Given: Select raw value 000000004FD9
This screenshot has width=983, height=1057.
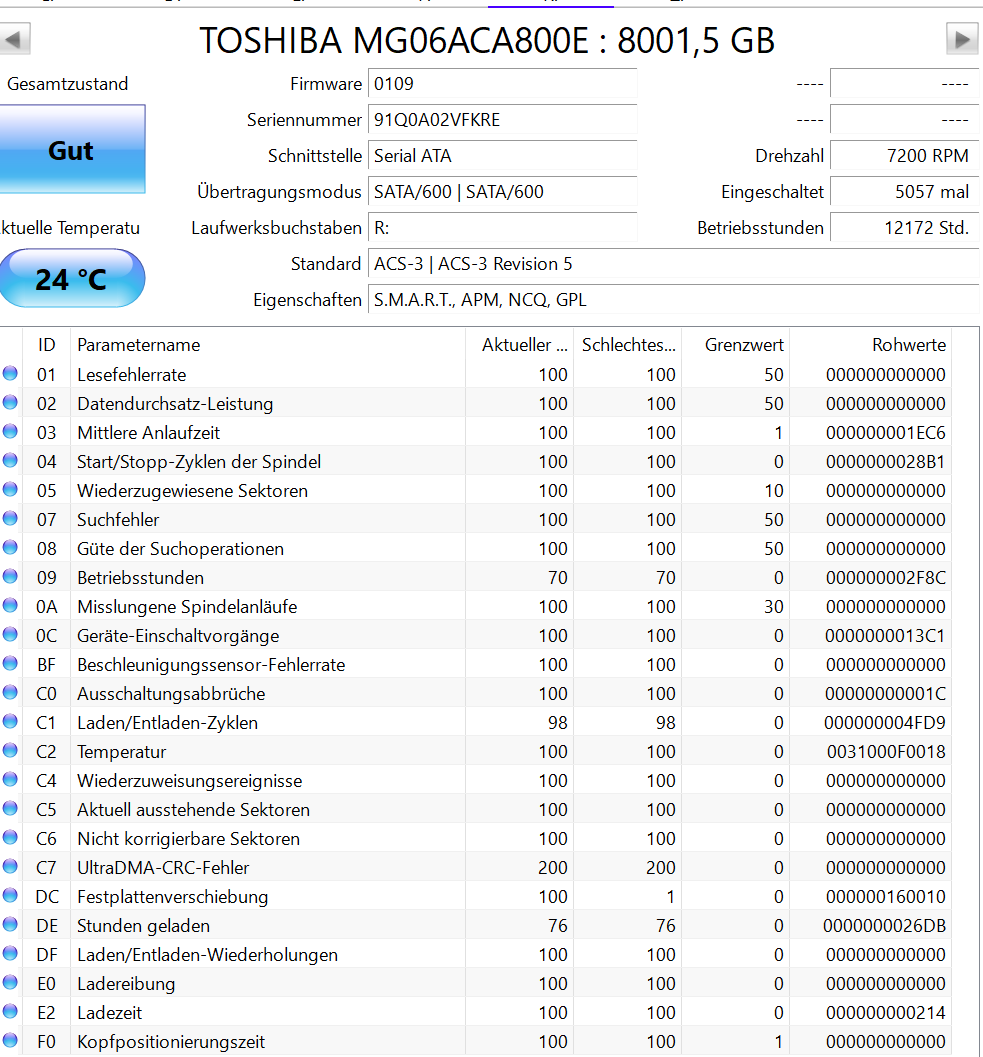Looking at the screenshot, I should pyautogui.click(x=885, y=722).
